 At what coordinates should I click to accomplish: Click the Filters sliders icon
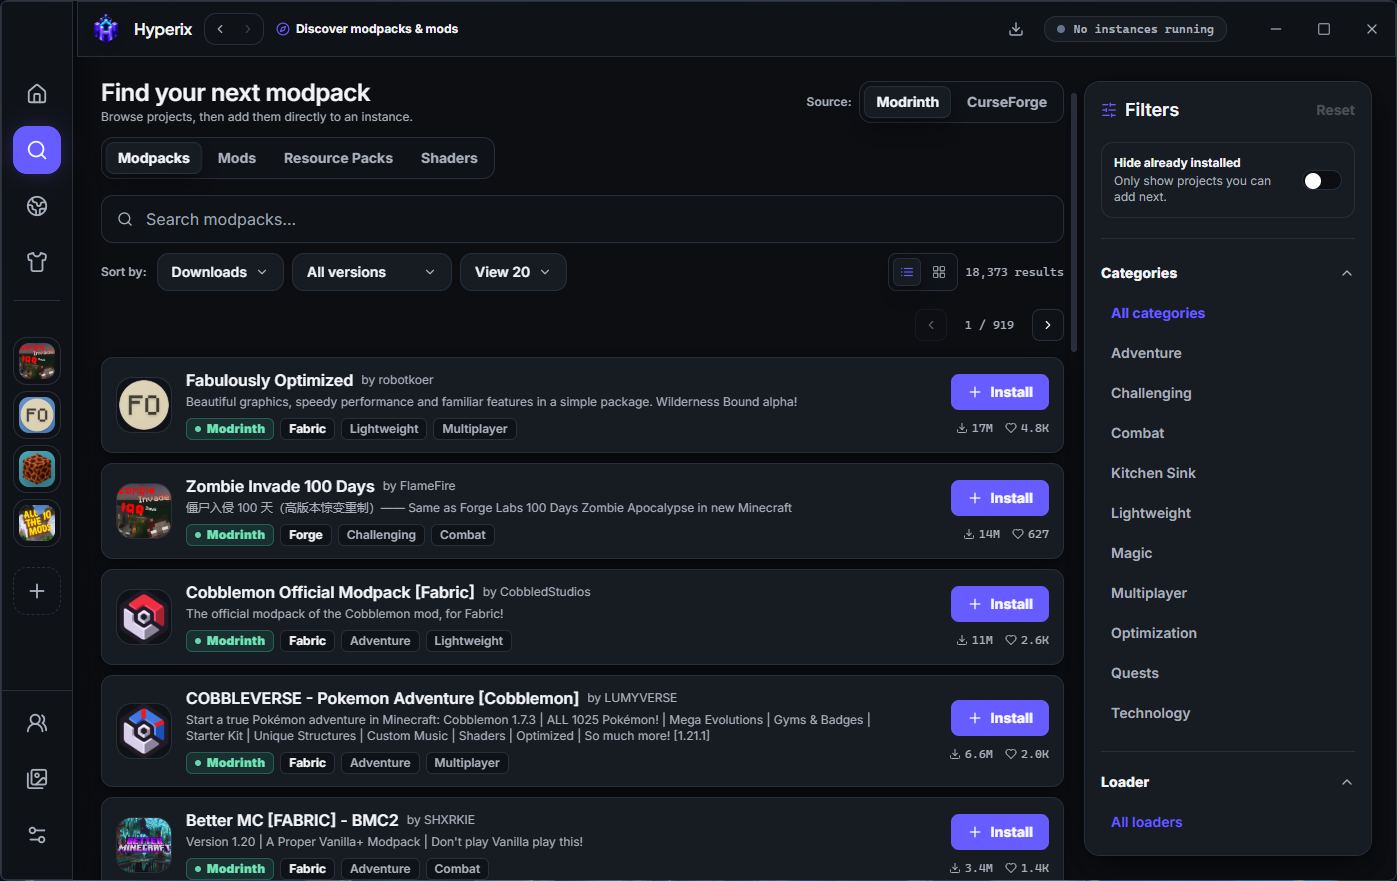[1109, 110]
